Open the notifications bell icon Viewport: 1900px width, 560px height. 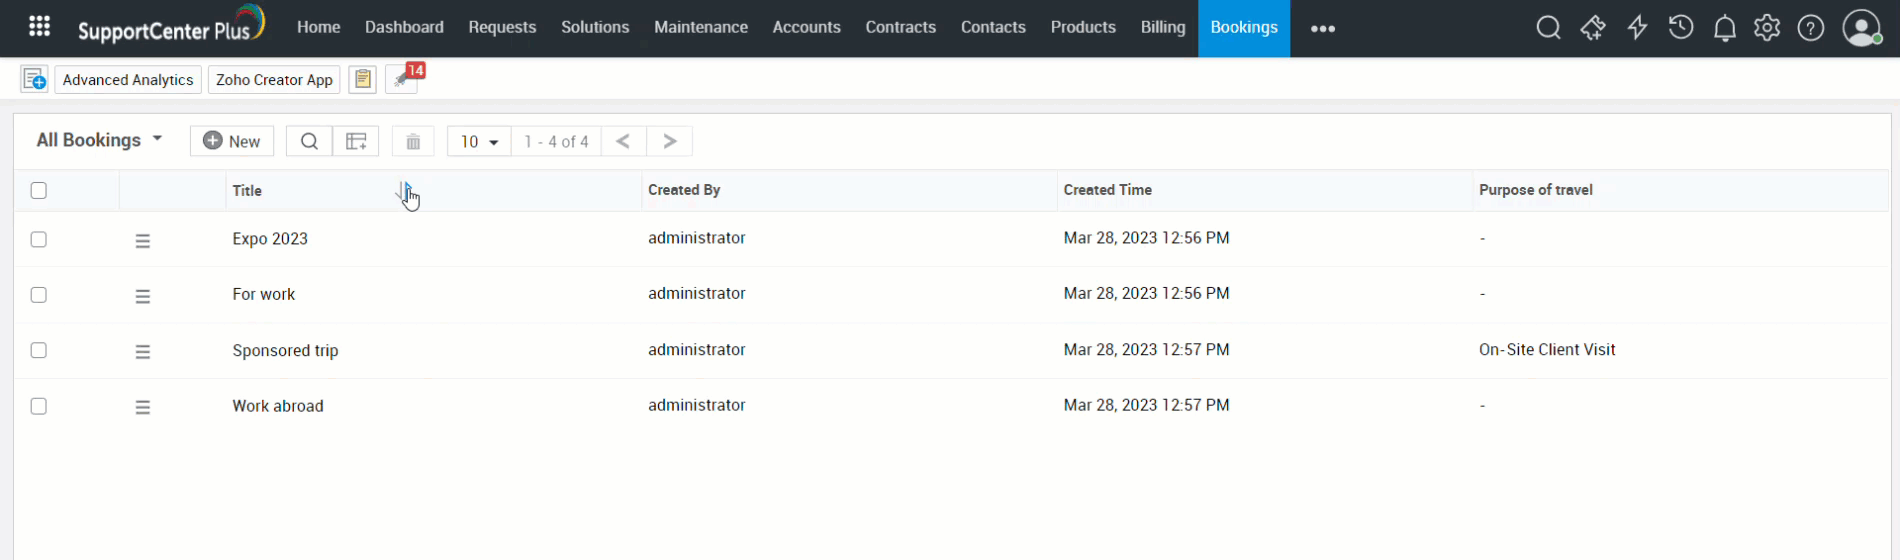pyautogui.click(x=1725, y=28)
